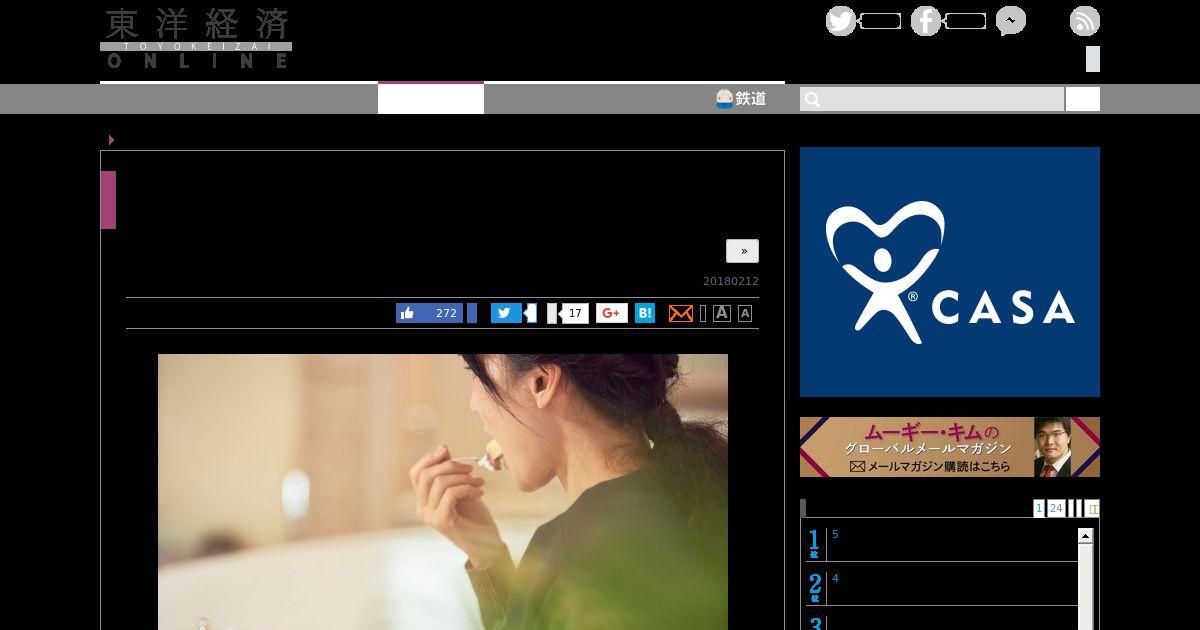The height and width of the screenshot is (630, 1200).
Task: Click the Twitter follower count bubble in header
Action: coord(880,21)
